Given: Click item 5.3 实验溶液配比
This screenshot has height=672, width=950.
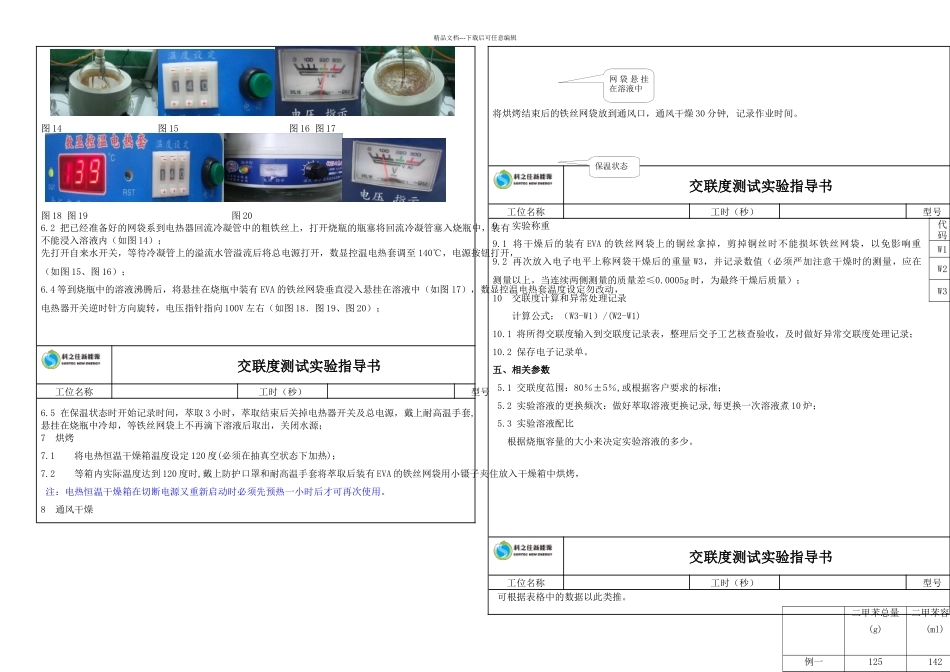Looking at the screenshot, I should pyautogui.click(x=536, y=424).
